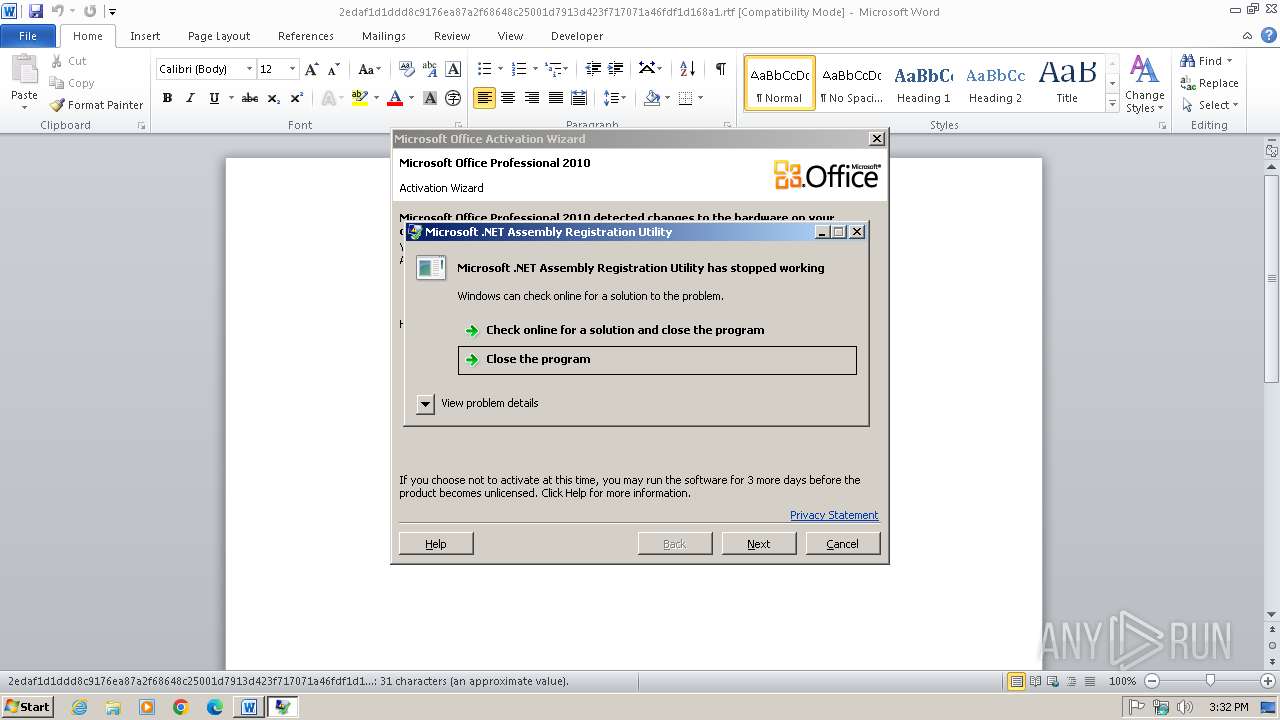This screenshot has width=1280, height=720.
Task: Toggle underline formatting
Action: pyautogui.click(x=214, y=98)
